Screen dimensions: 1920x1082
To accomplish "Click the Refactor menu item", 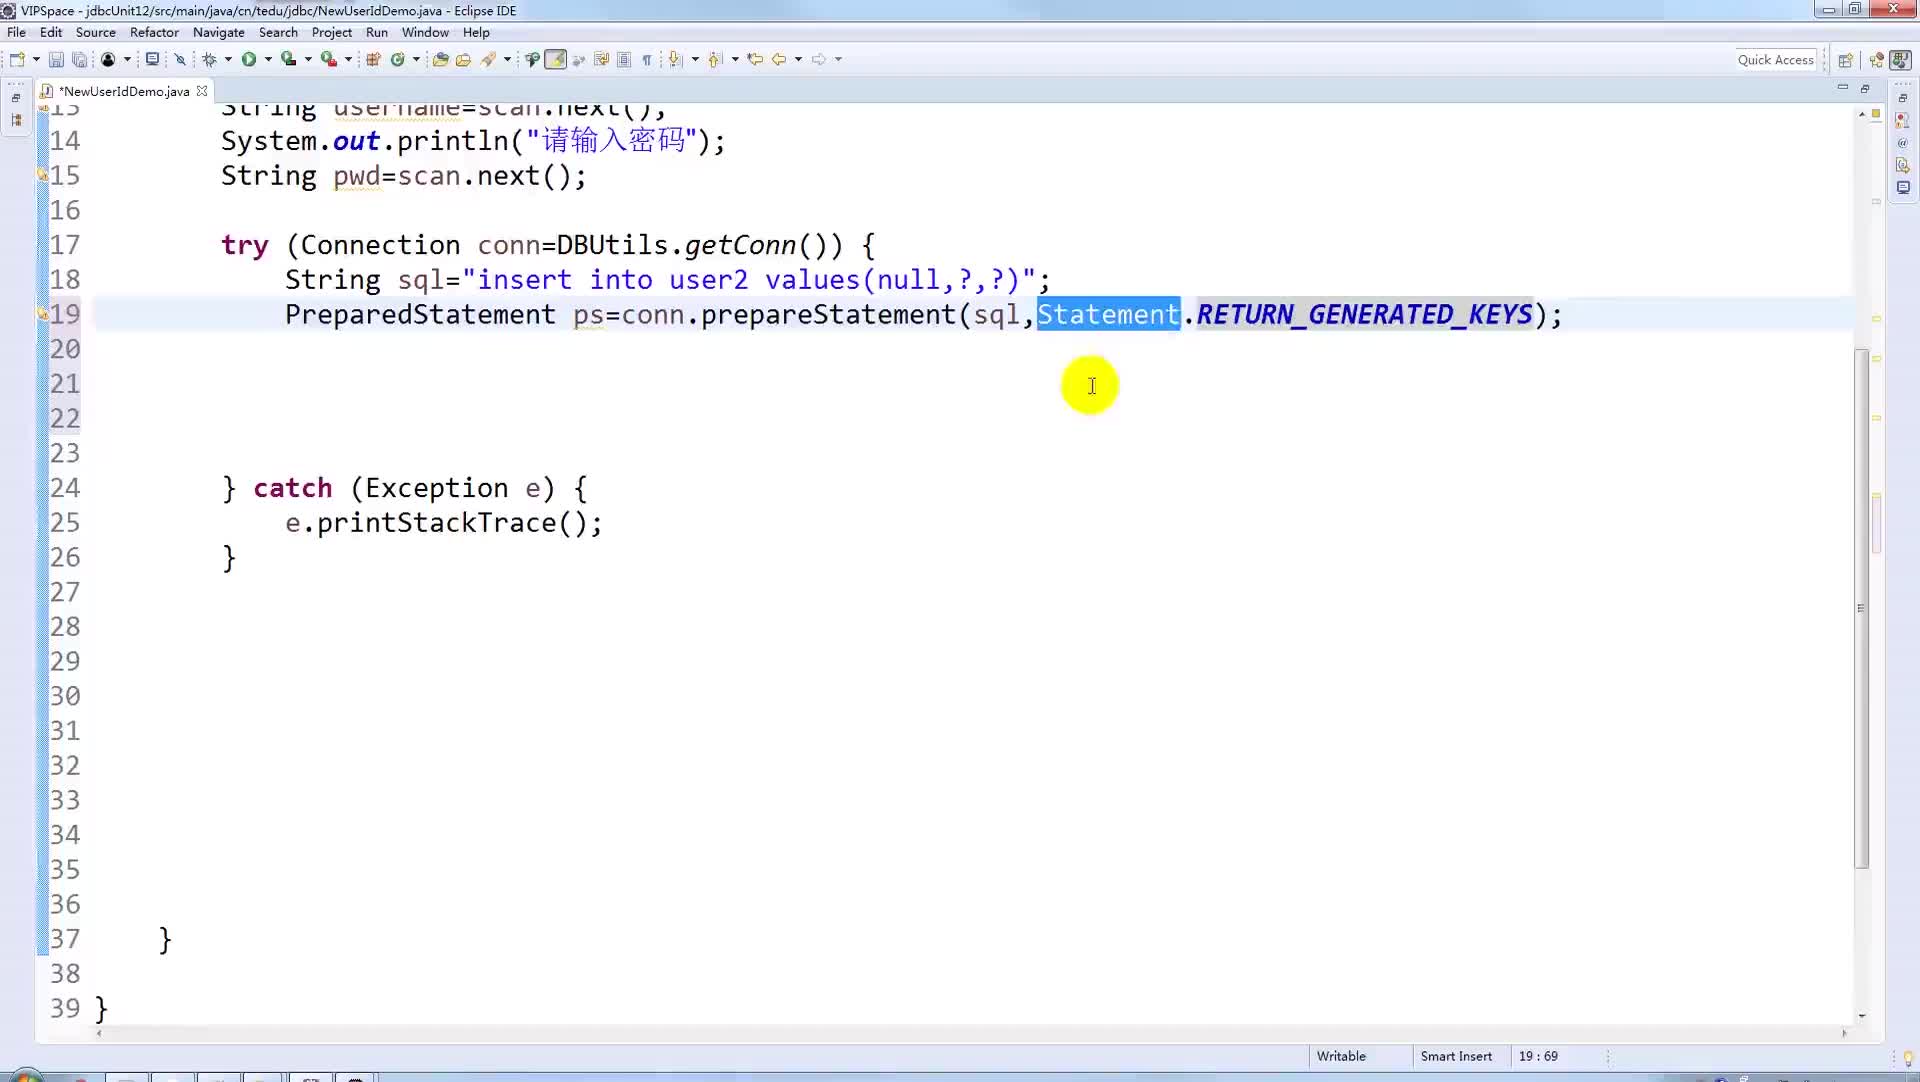I will click(x=154, y=32).
